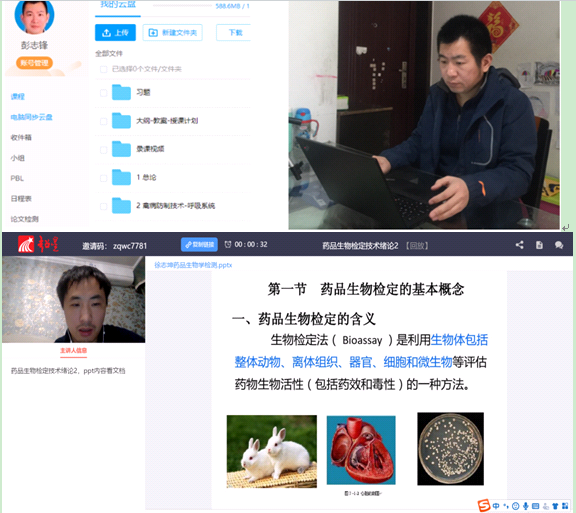Click Sogou microphone voice input icon
Screen dimensions: 576x513
point(526,506)
